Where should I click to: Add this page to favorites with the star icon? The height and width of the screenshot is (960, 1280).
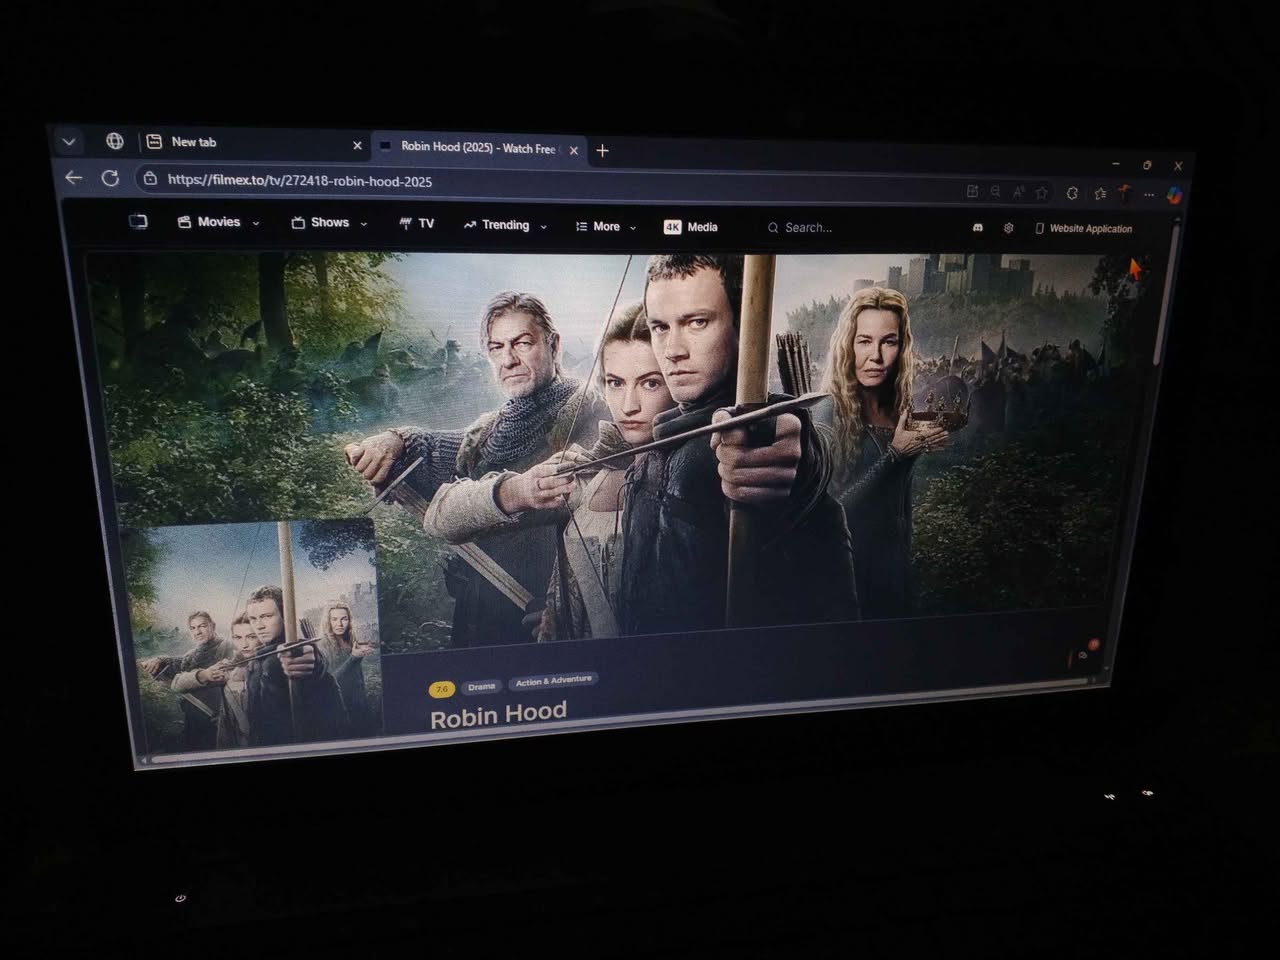click(x=1041, y=192)
